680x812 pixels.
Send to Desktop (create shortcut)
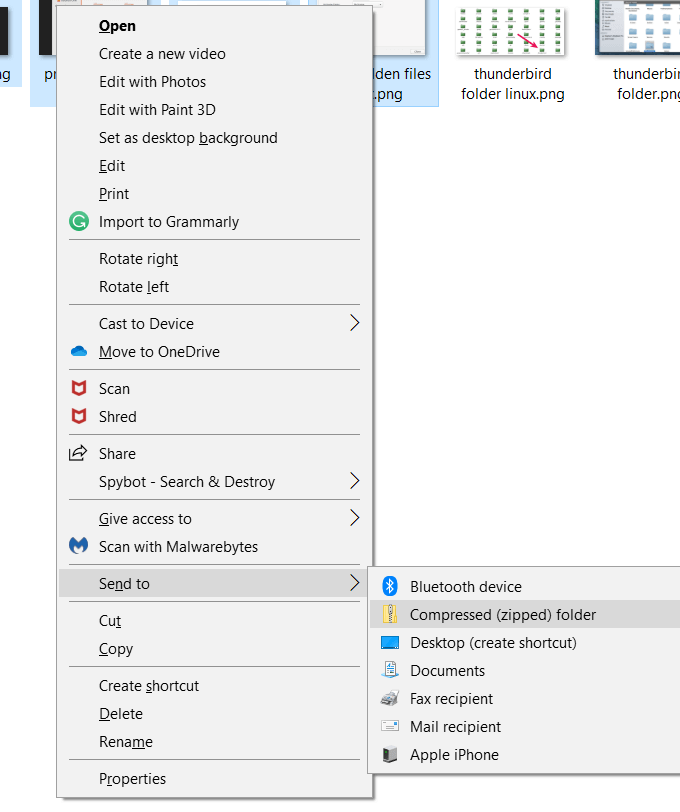(x=525, y=643)
